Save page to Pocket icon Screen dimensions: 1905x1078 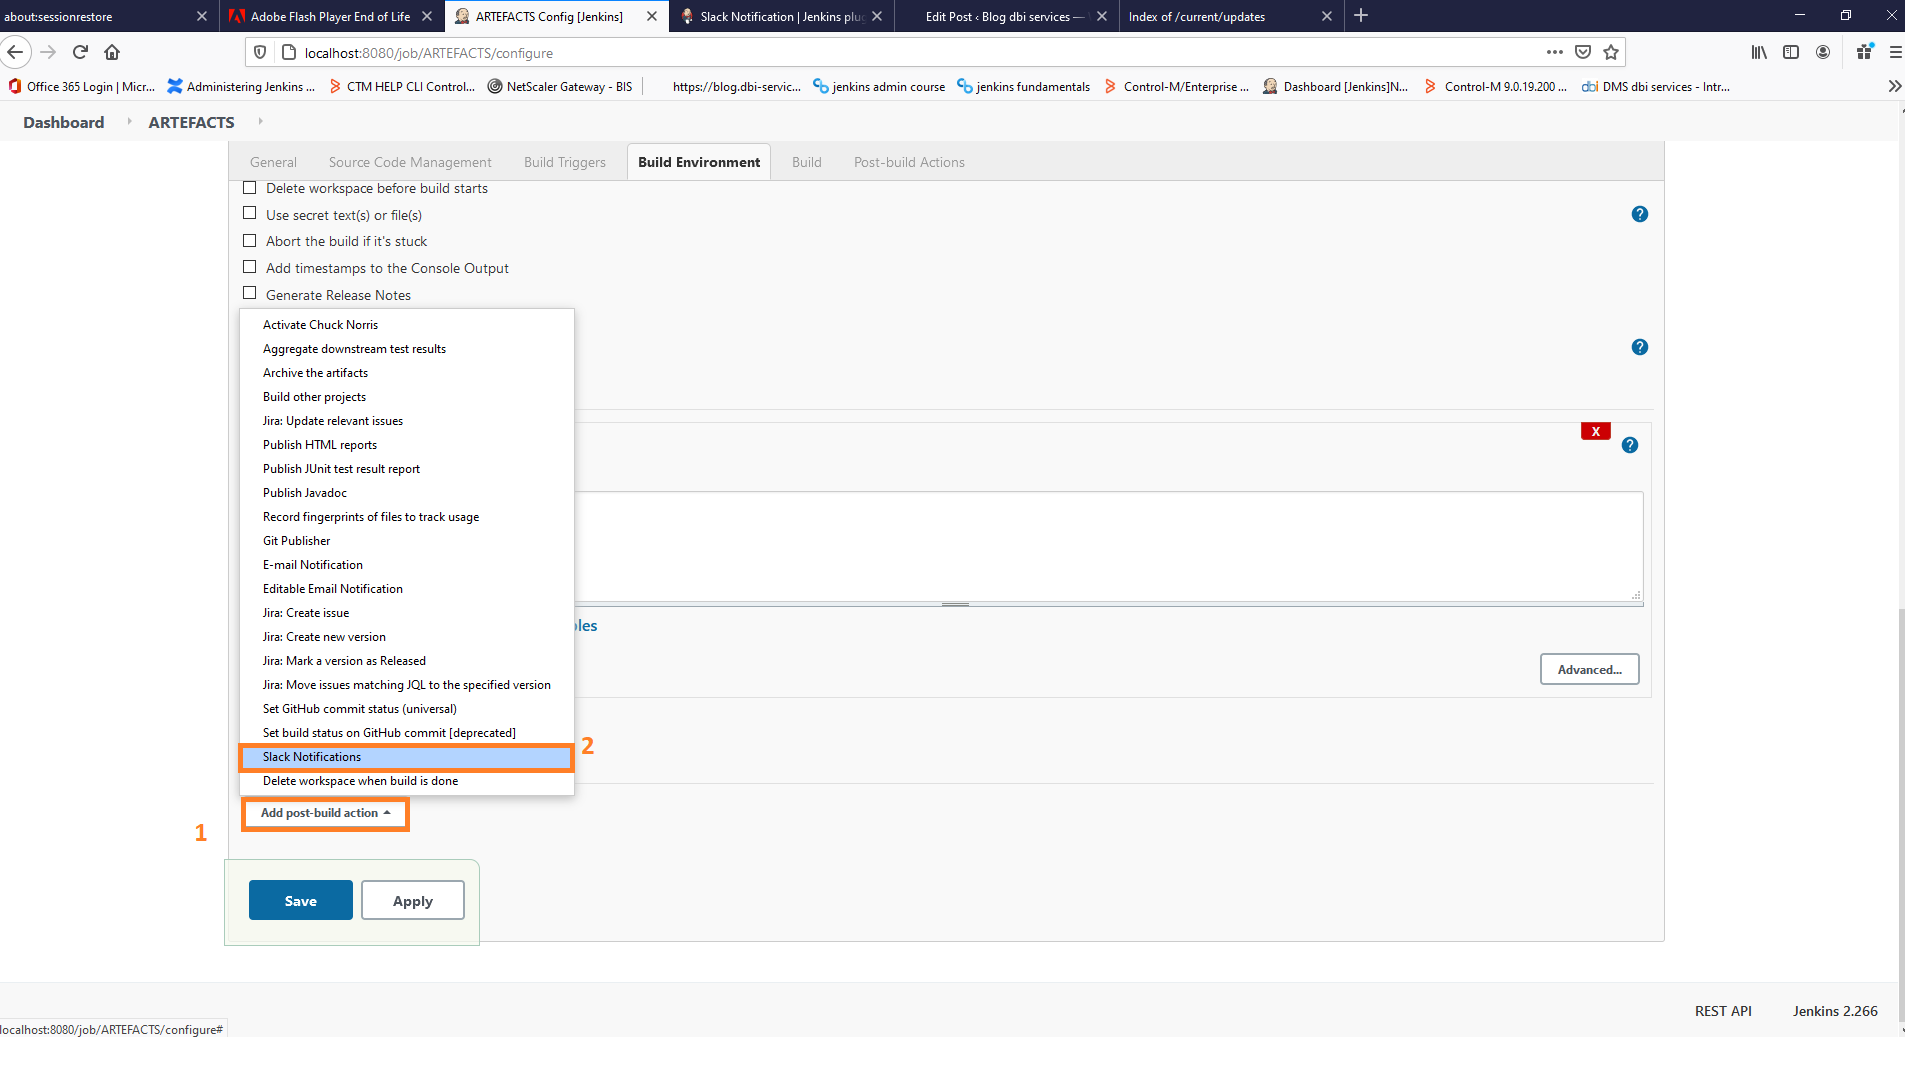[x=1583, y=52]
